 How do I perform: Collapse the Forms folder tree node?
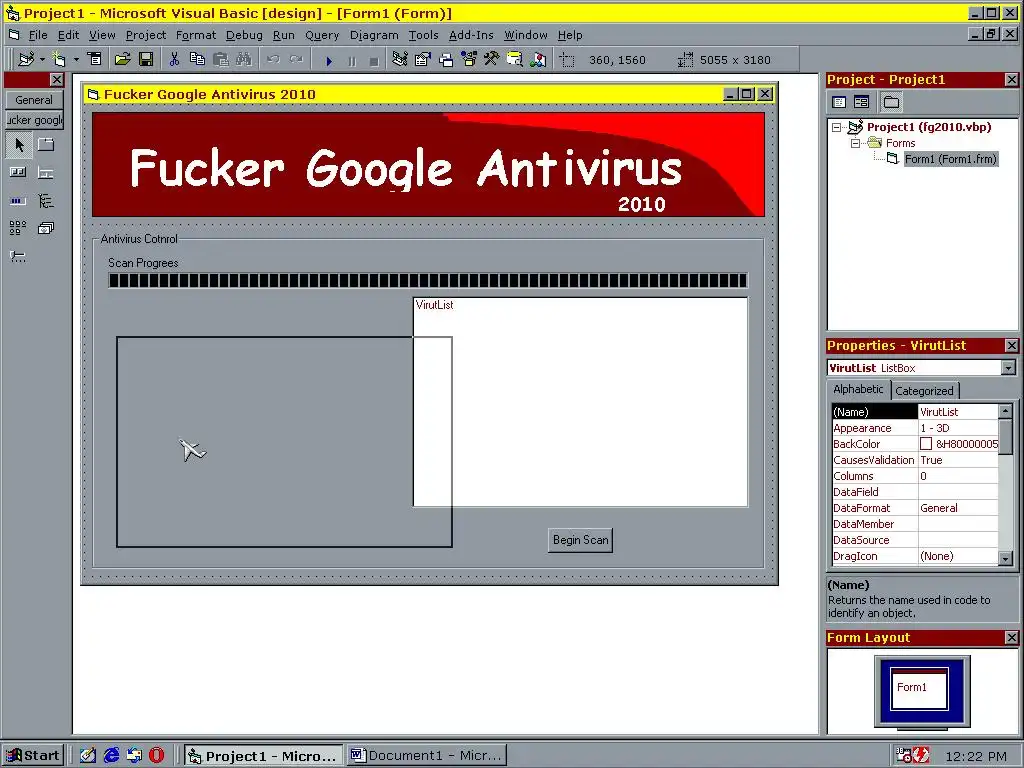[x=856, y=143]
